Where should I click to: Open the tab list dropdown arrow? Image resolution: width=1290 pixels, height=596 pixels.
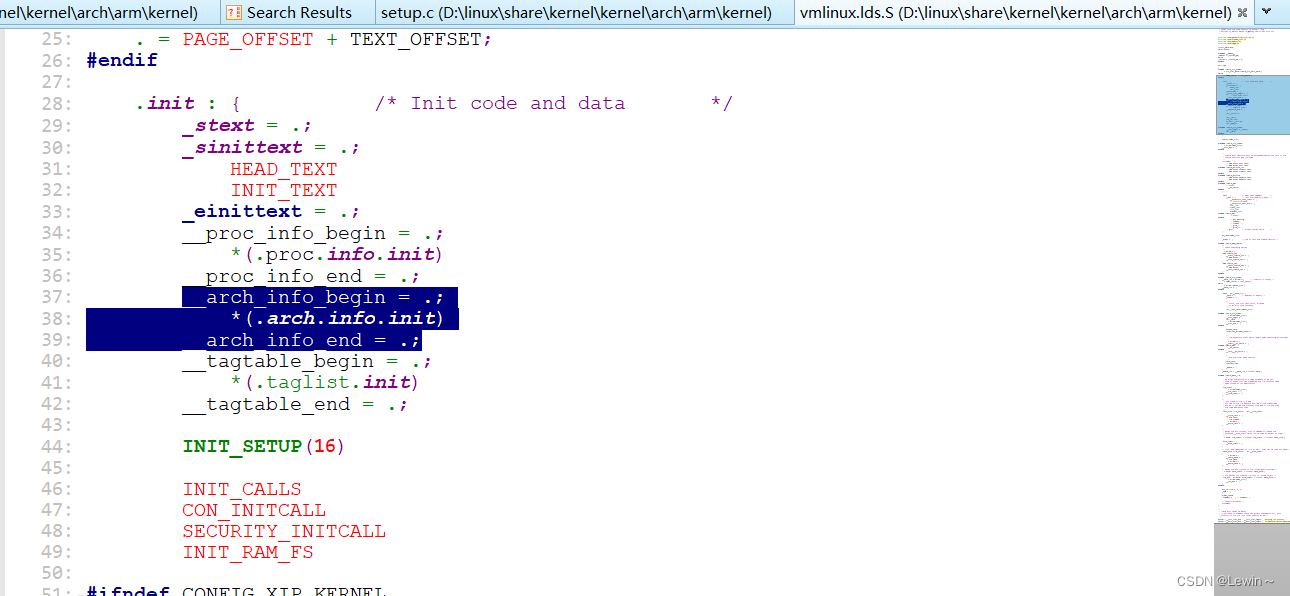tap(1268, 13)
